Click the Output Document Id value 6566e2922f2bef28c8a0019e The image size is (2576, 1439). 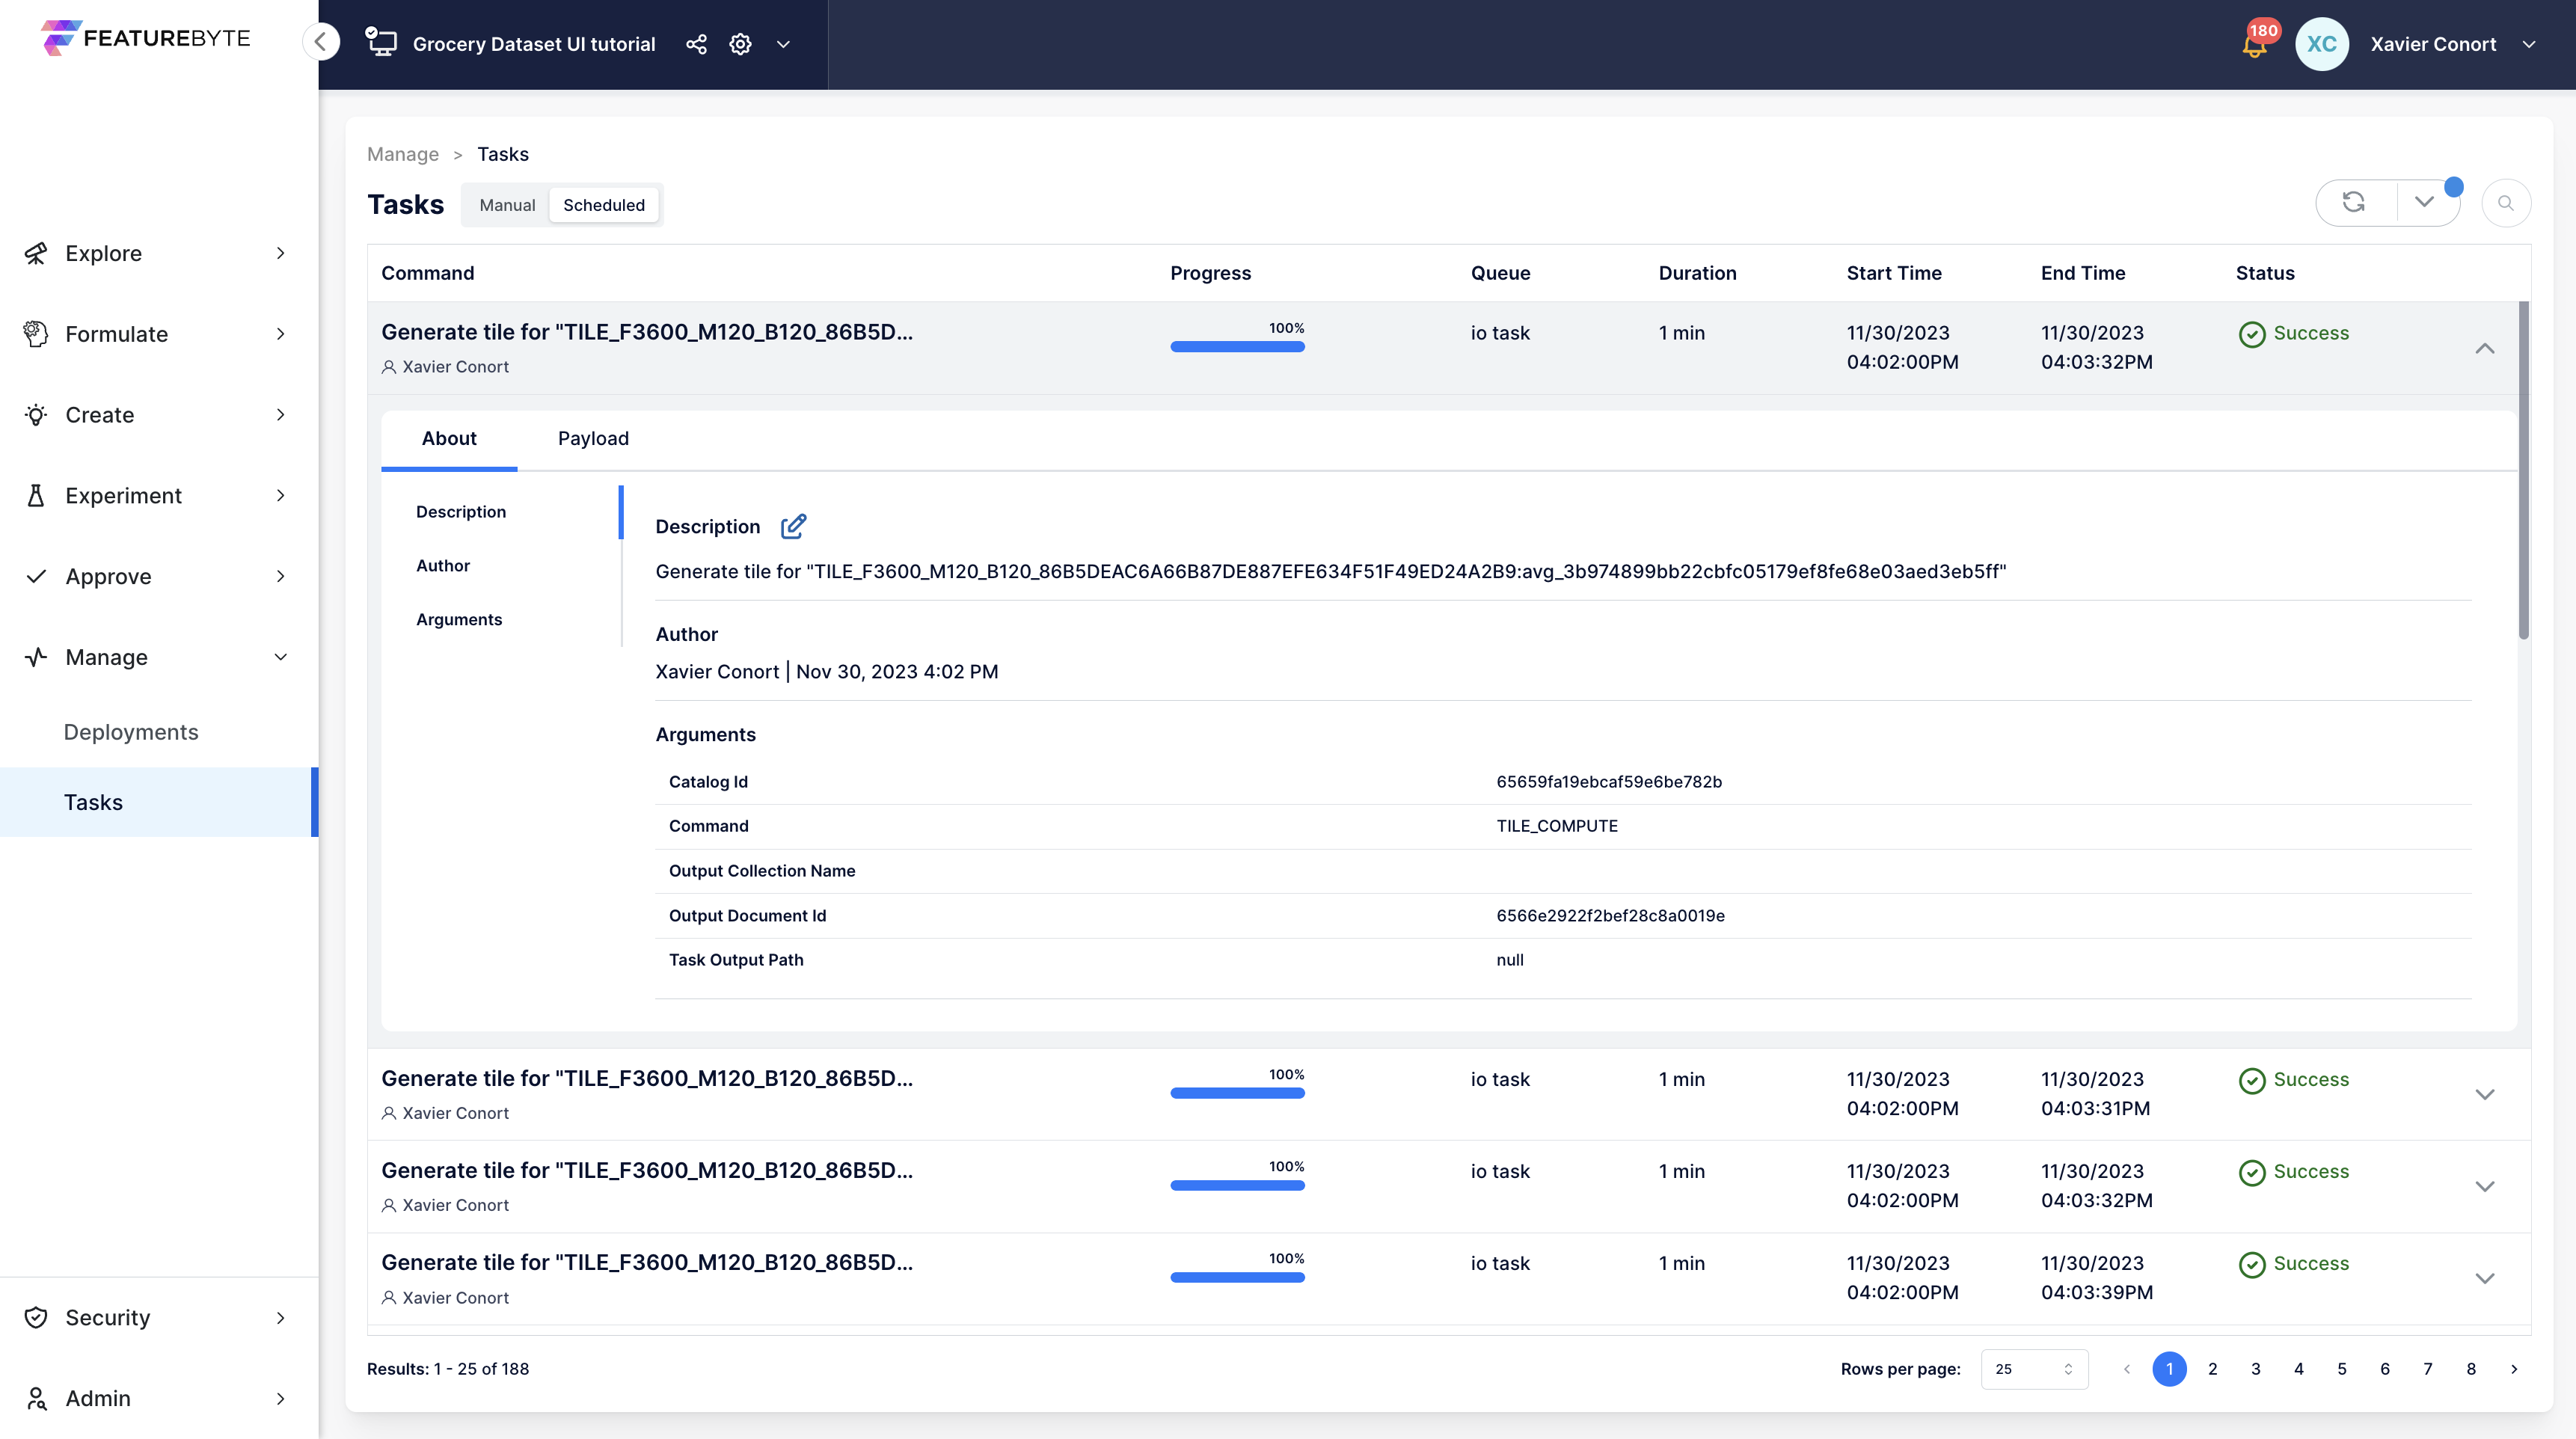pos(1610,916)
